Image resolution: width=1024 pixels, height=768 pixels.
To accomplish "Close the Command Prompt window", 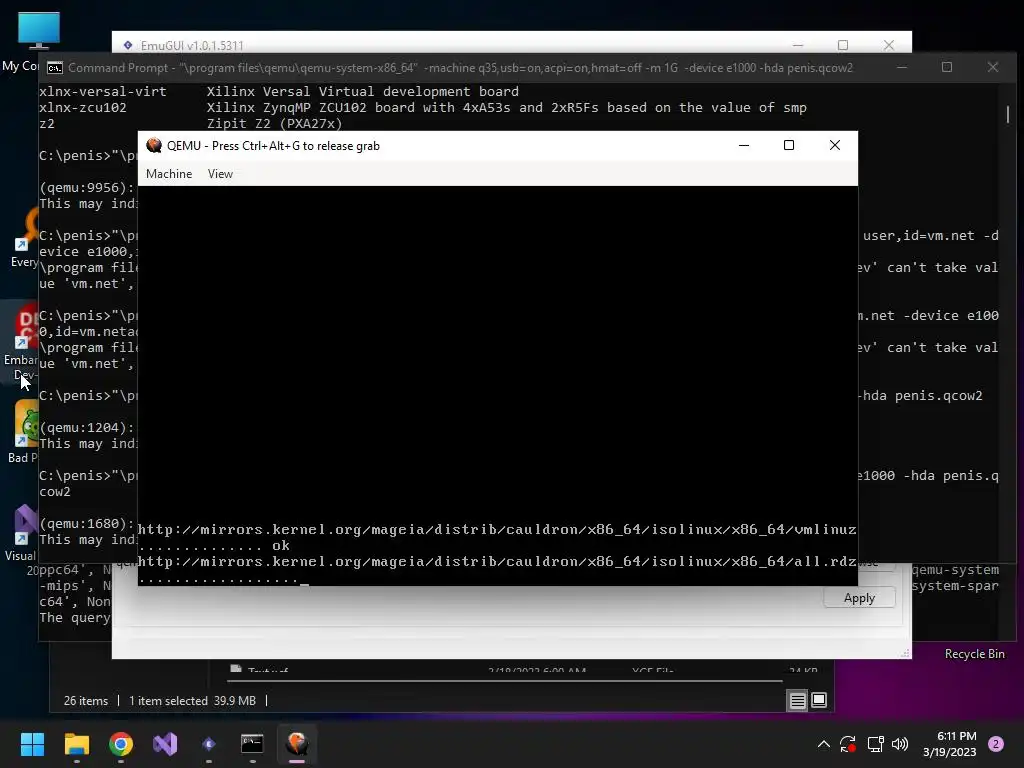I will (993, 67).
